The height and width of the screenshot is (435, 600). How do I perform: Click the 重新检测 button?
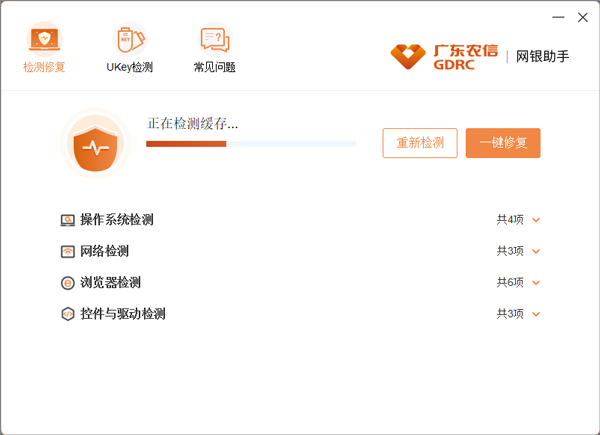(x=420, y=143)
